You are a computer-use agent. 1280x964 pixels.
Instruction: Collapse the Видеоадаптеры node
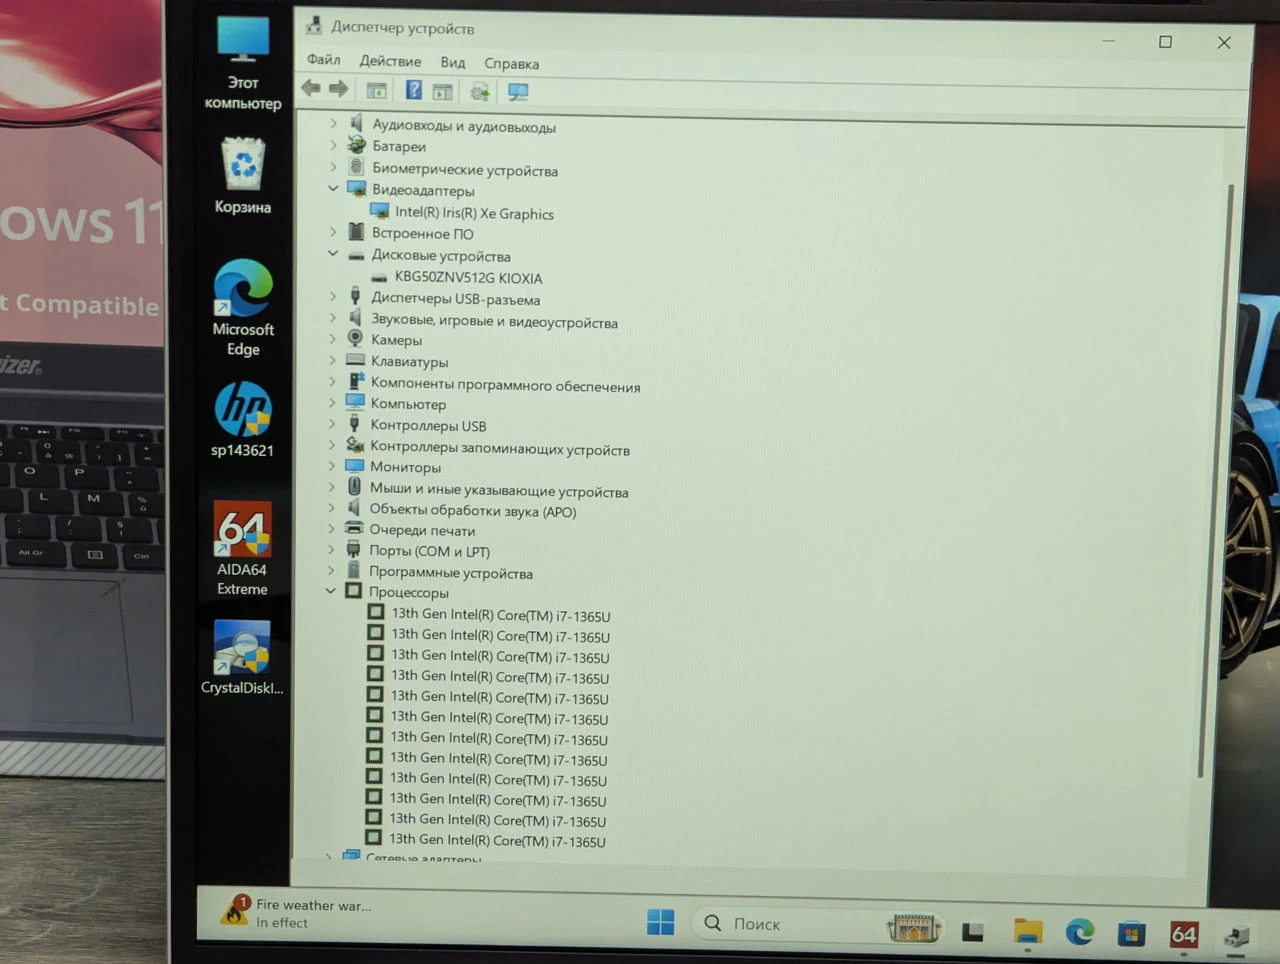coord(333,188)
